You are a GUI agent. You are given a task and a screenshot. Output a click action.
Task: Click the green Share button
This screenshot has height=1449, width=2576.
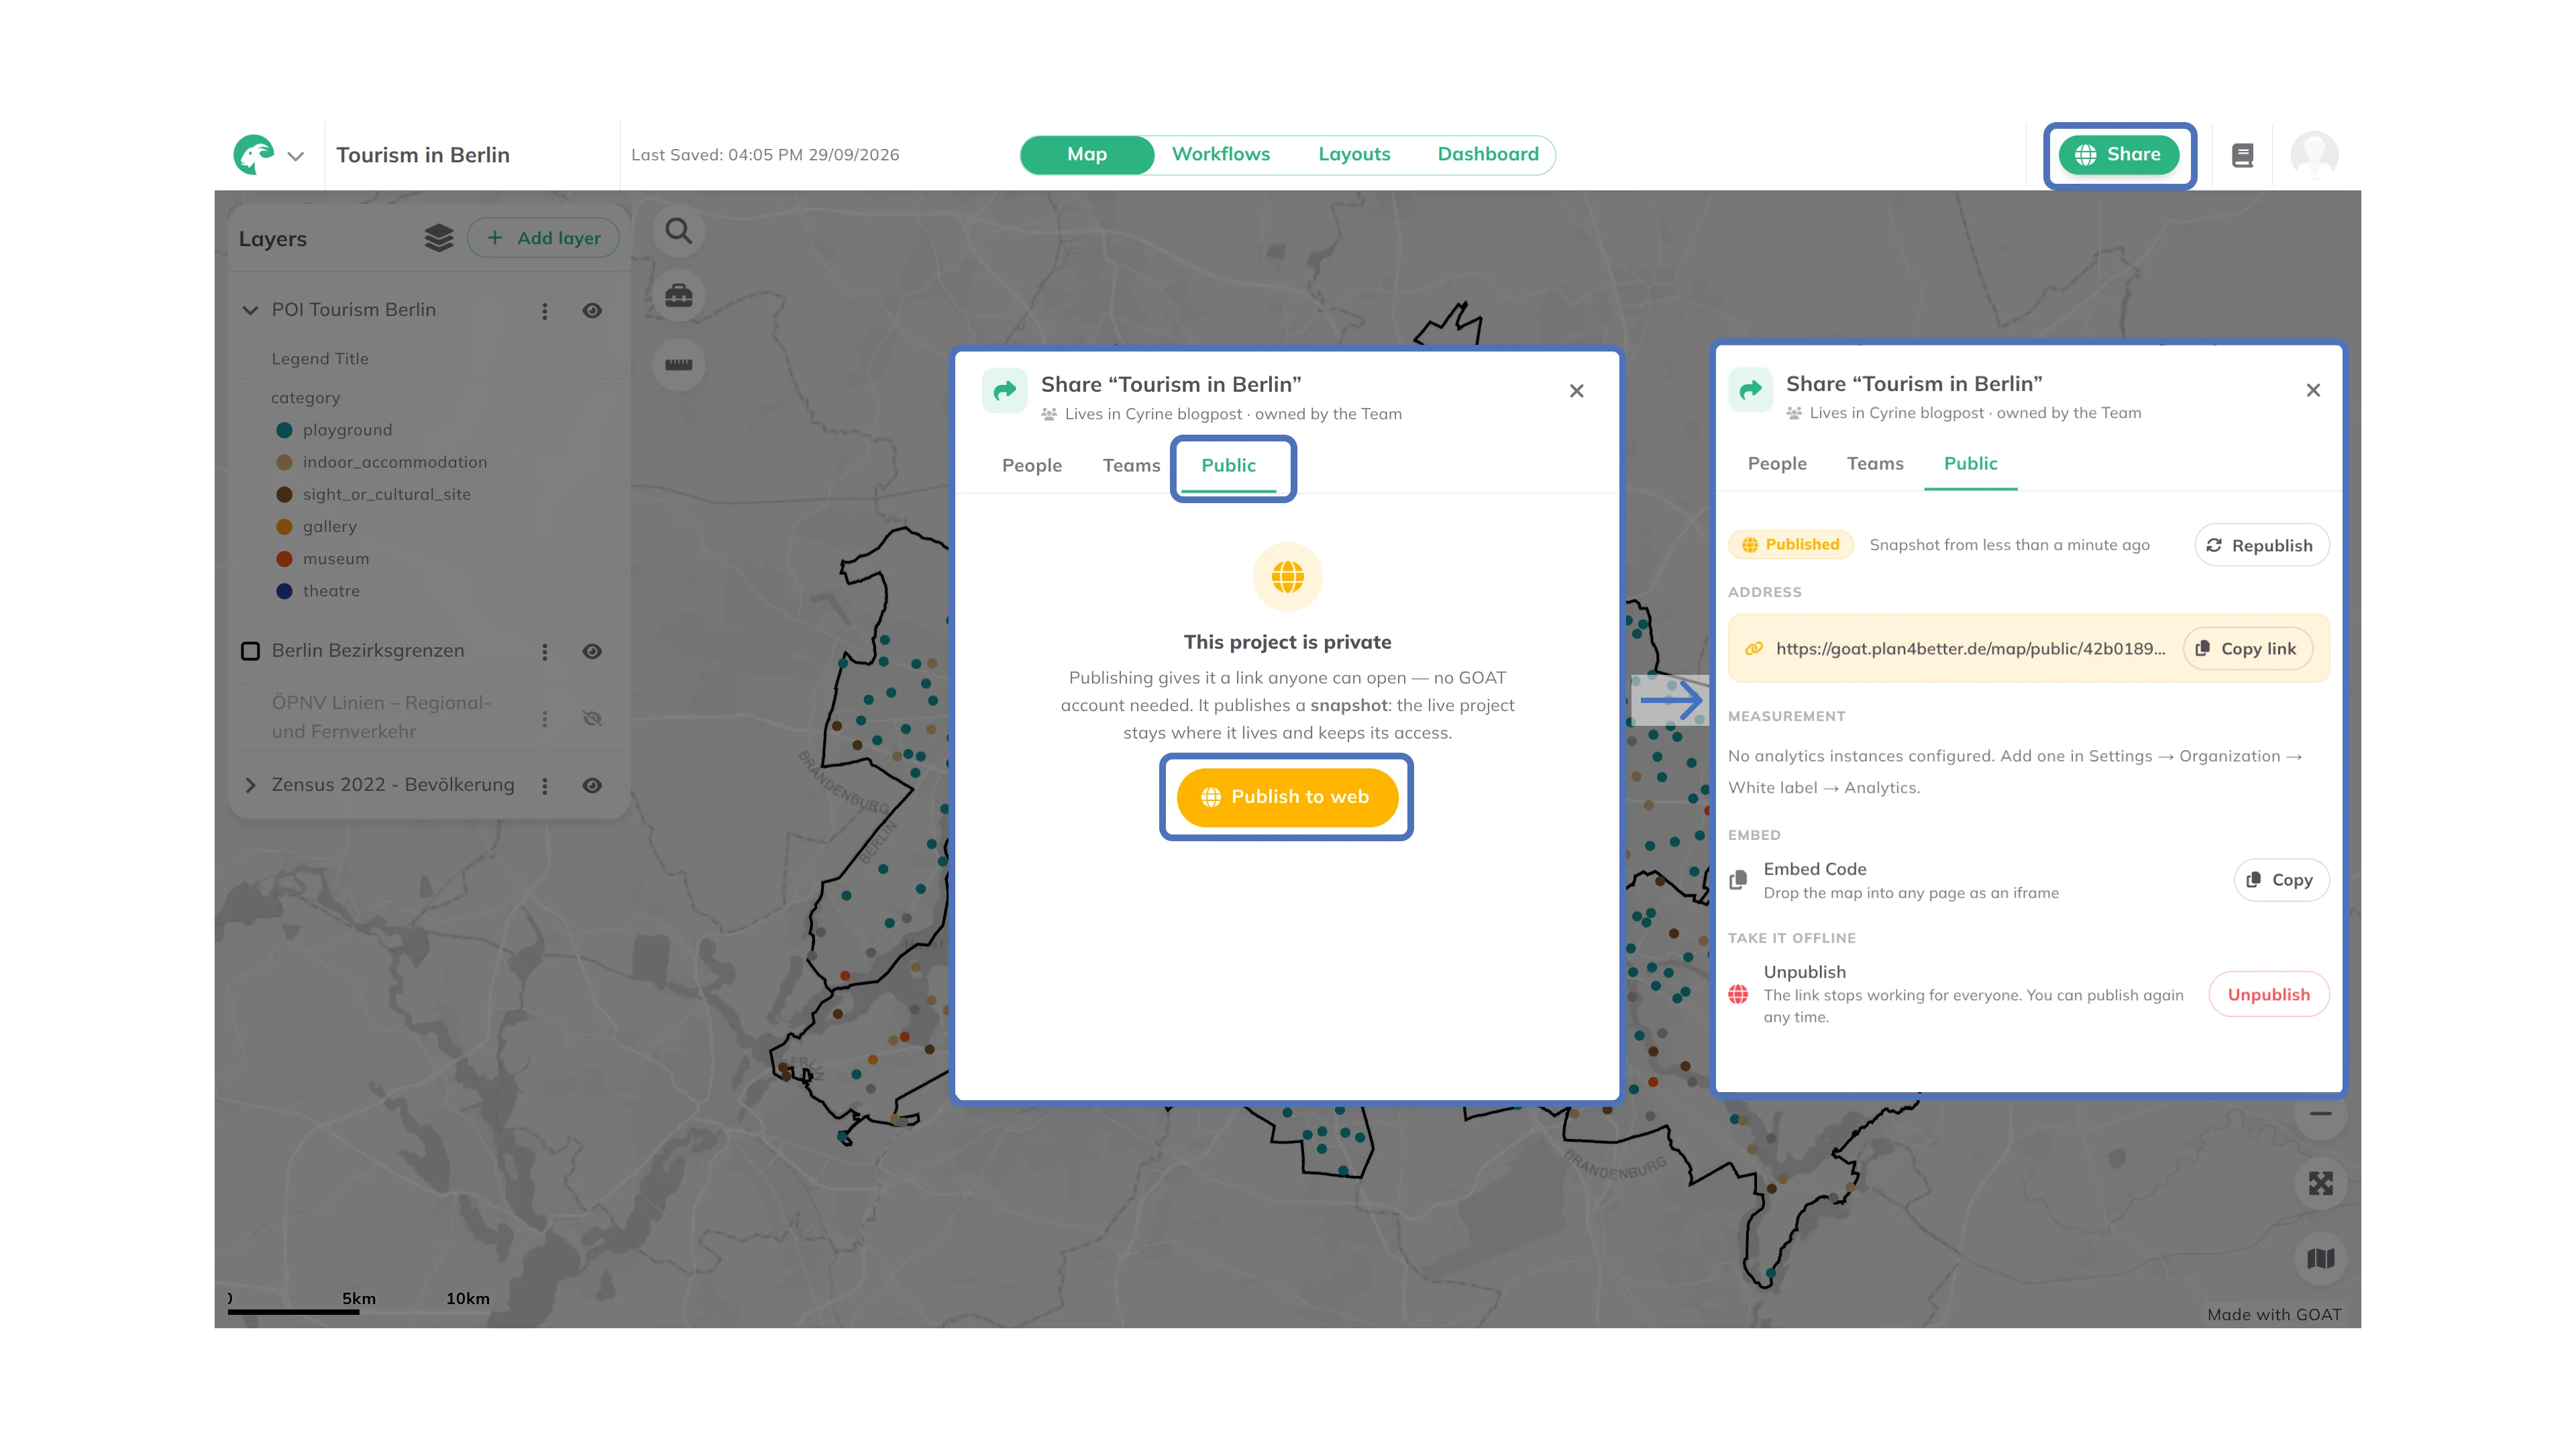click(2118, 155)
